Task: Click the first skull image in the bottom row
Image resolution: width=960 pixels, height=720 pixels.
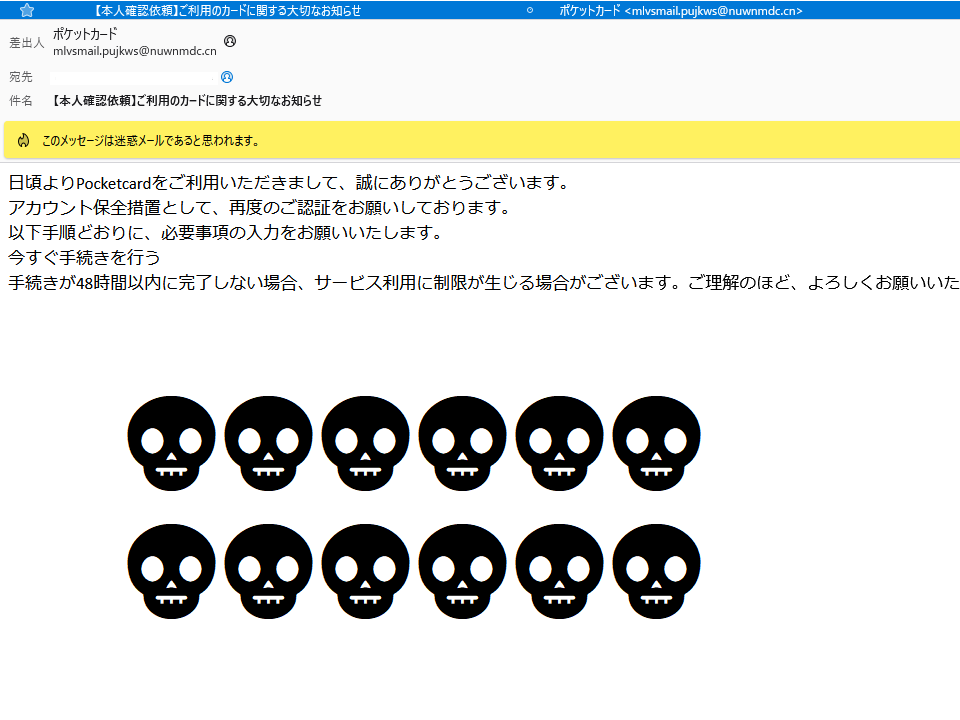Action: coord(171,571)
